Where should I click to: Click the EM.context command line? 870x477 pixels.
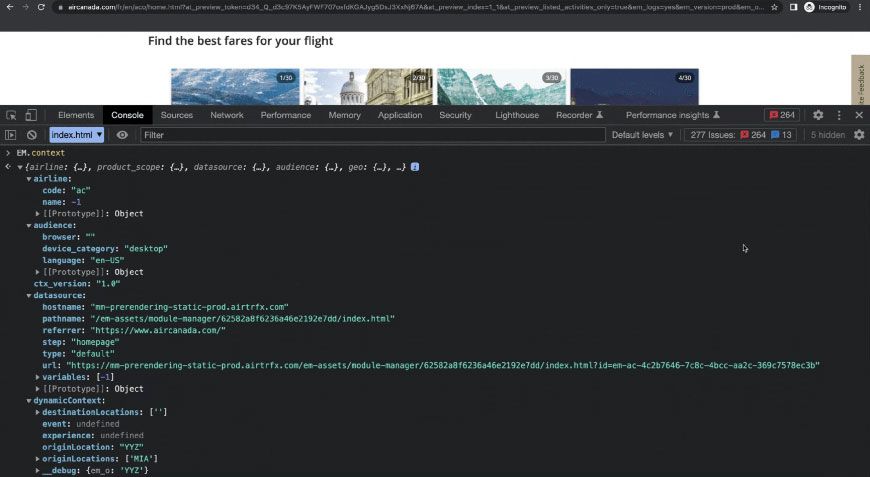coord(41,153)
